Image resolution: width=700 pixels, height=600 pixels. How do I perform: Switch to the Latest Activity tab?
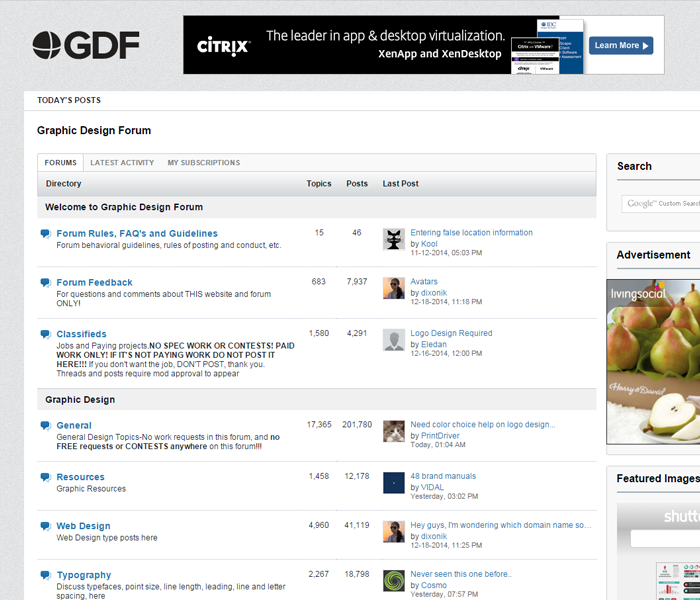(x=122, y=163)
